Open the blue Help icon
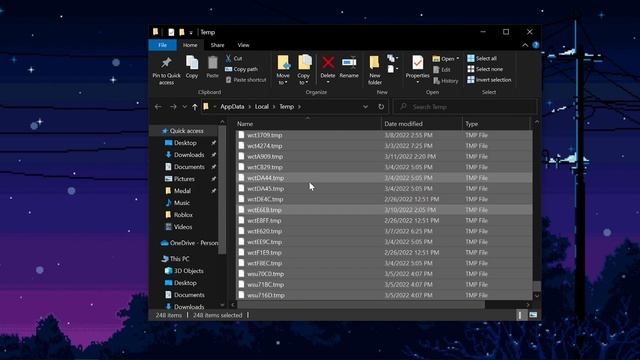Image resolution: width=640 pixels, height=360 pixels. pyautogui.click(x=536, y=45)
